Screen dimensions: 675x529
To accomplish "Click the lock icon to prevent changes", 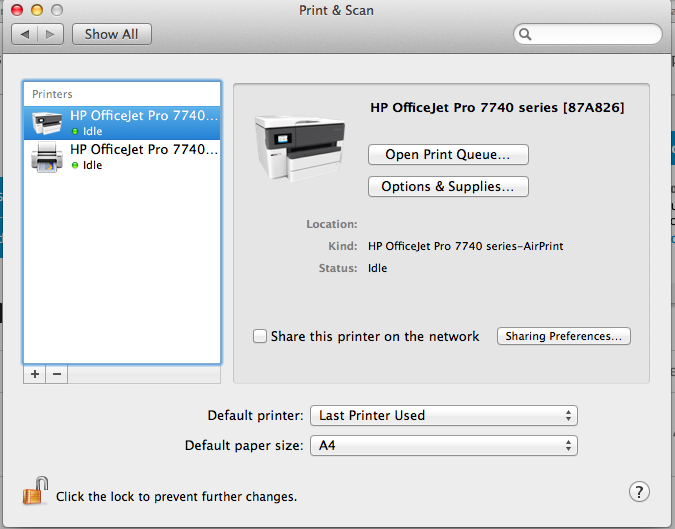I will tap(35, 491).
